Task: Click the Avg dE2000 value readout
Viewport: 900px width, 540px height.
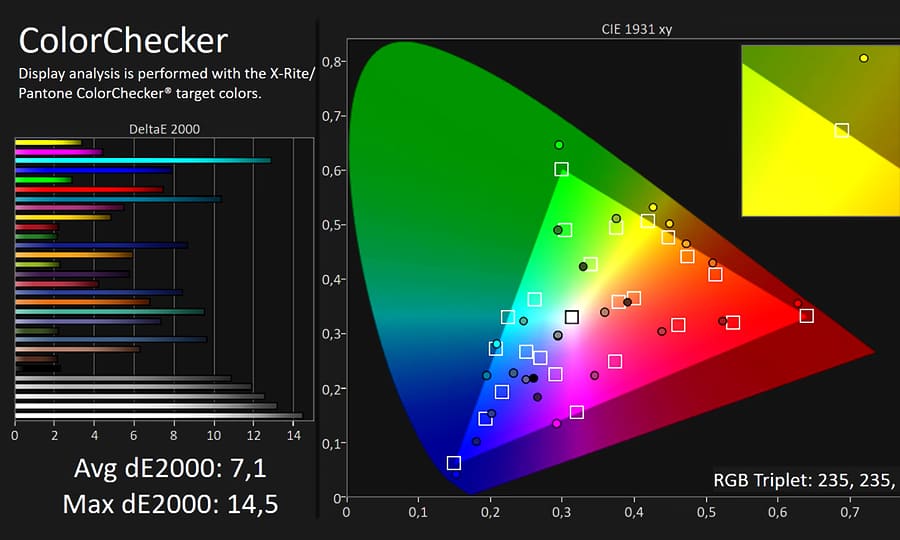Action: [170, 469]
